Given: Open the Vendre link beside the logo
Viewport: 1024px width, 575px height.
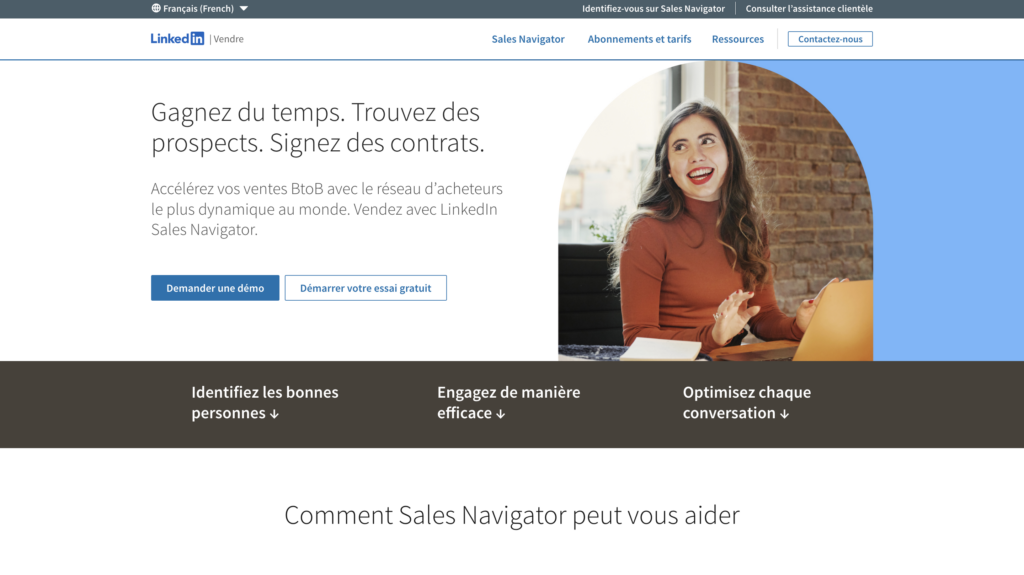Looking at the screenshot, I should click(x=228, y=39).
